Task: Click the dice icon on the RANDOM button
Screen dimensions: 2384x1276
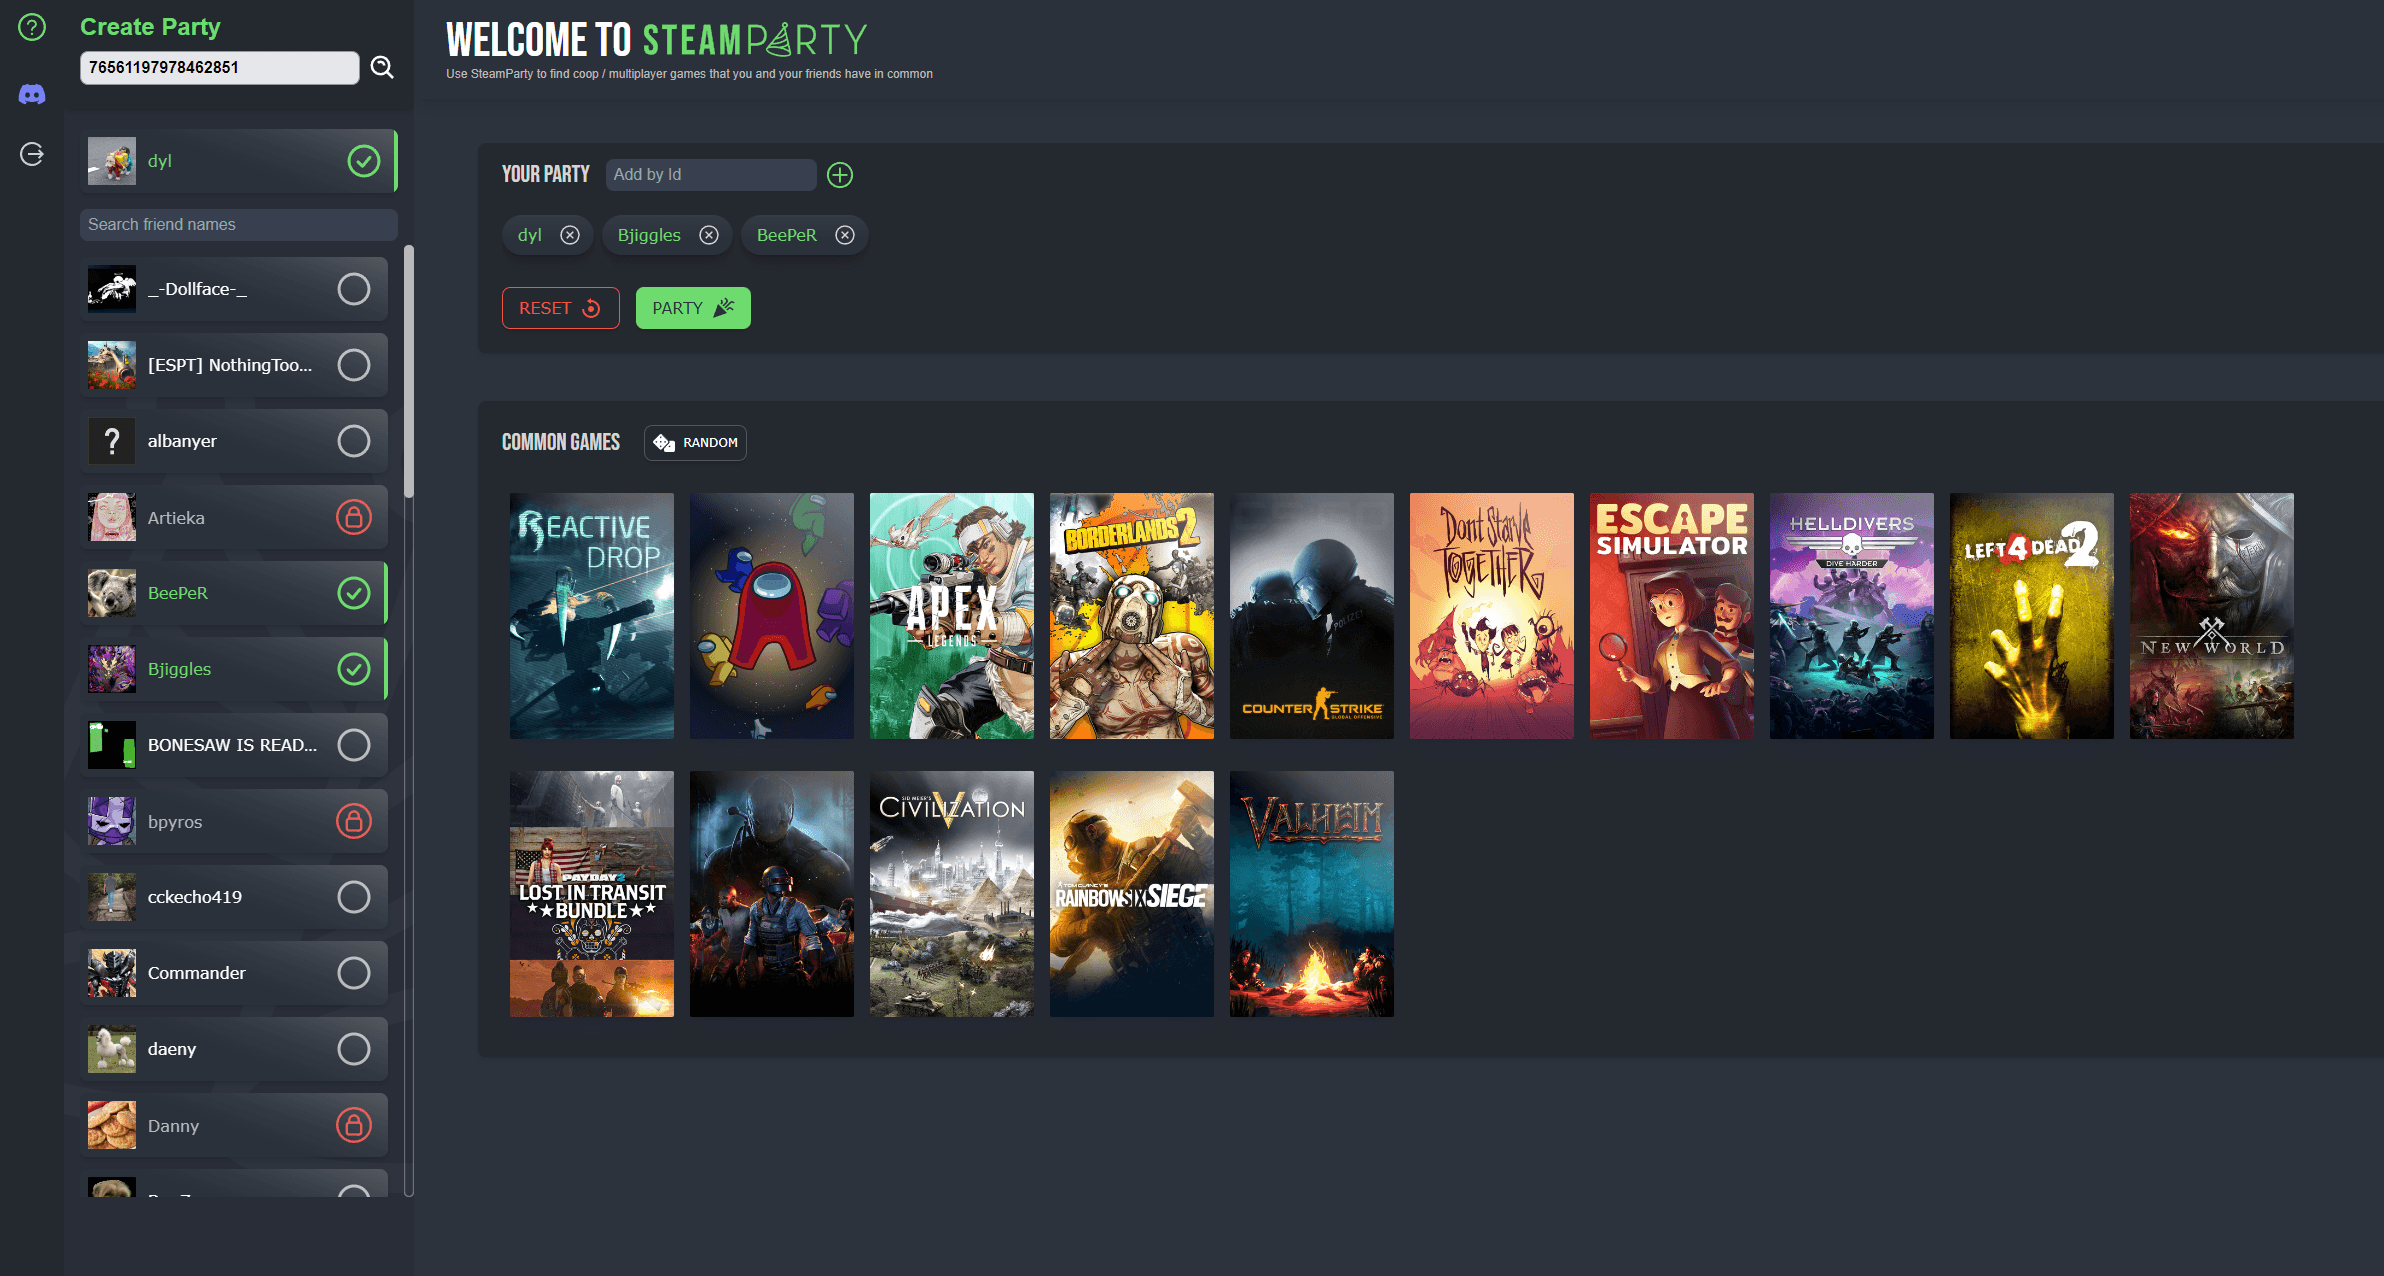Action: [x=663, y=443]
